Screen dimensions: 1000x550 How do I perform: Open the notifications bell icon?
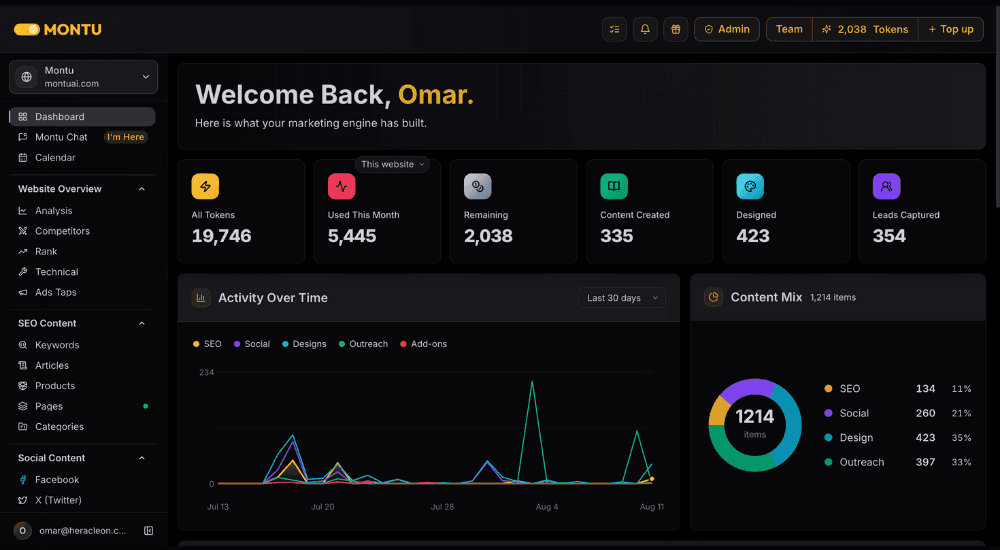pyautogui.click(x=645, y=29)
